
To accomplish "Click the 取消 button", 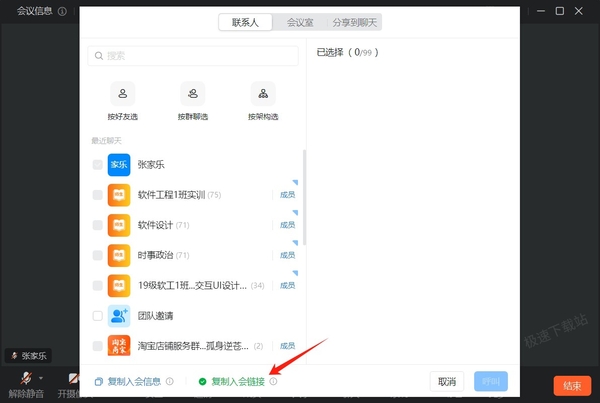I will click(447, 382).
